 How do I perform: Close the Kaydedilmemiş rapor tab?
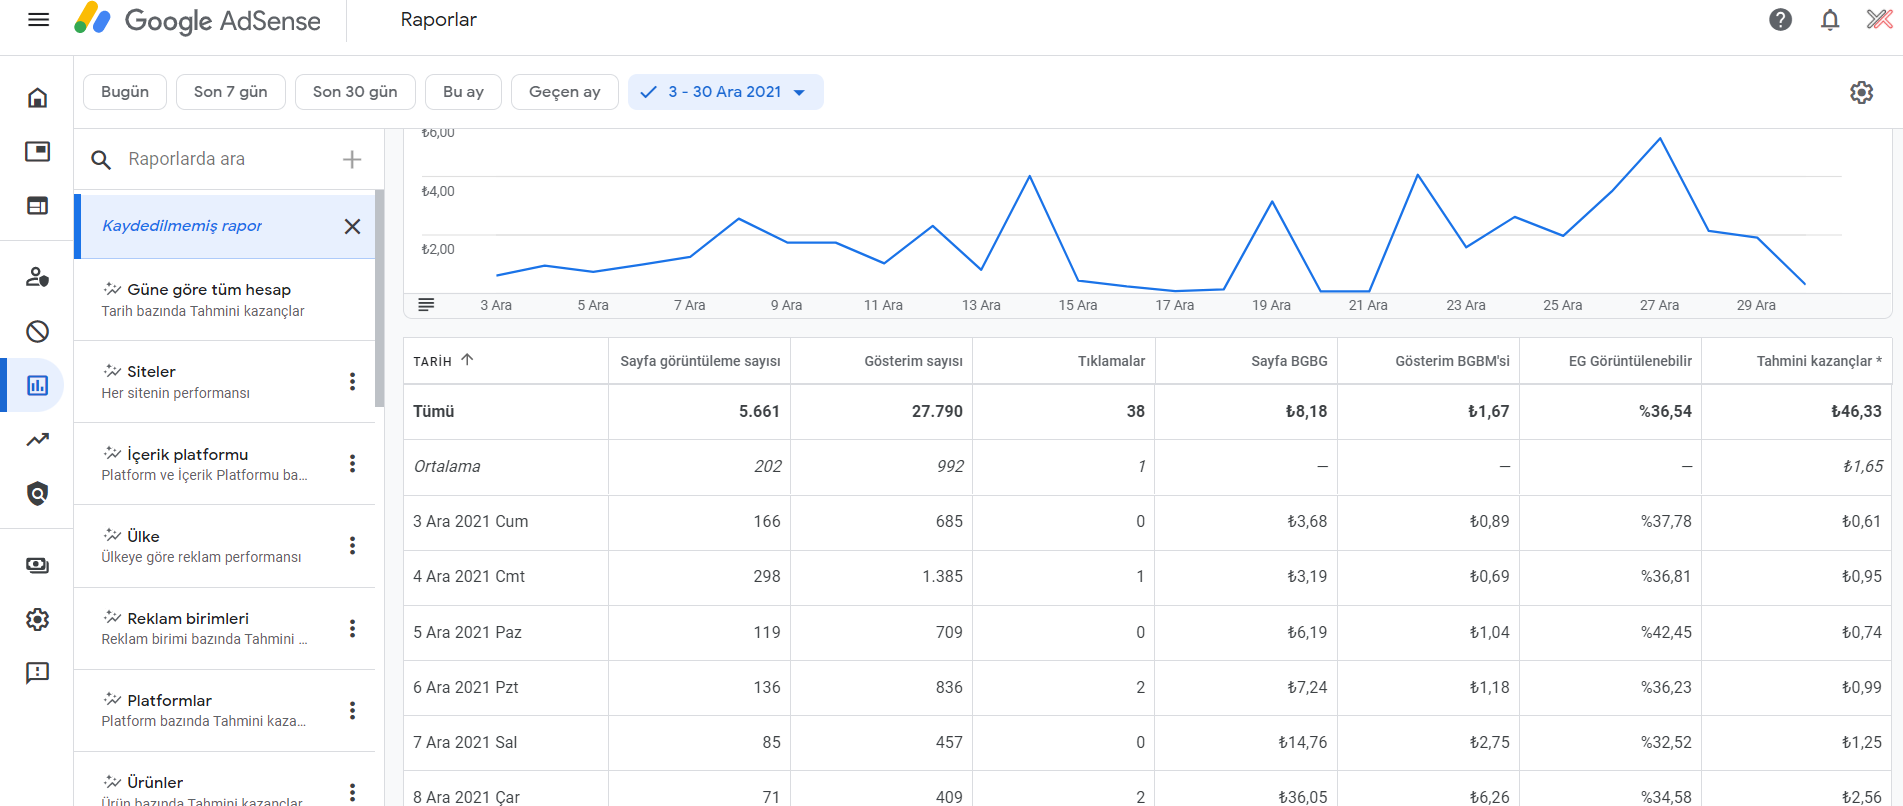pyautogui.click(x=352, y=226)
